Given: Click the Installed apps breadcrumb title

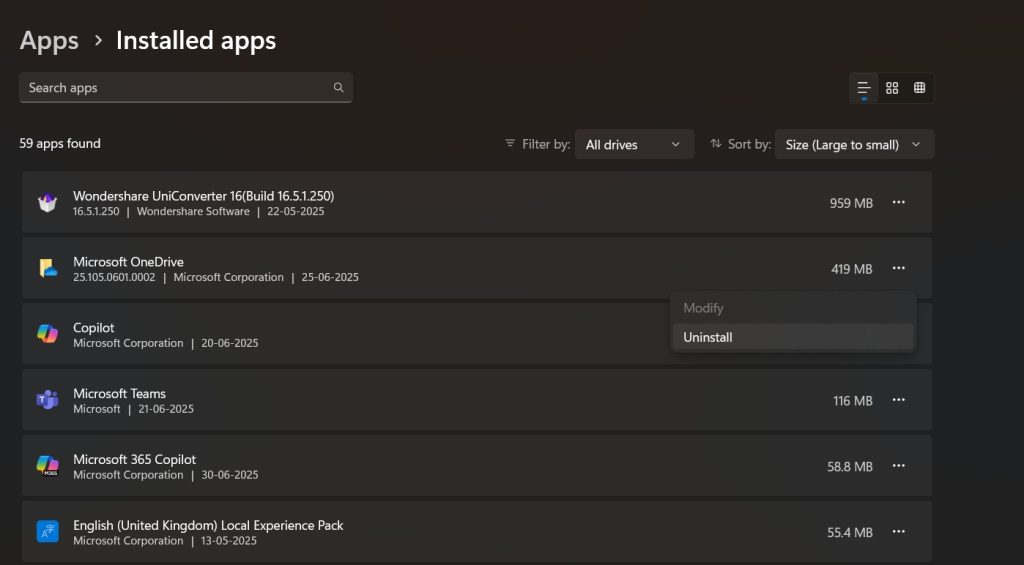Looking at the screenshot, I should [x=196, y=40].
